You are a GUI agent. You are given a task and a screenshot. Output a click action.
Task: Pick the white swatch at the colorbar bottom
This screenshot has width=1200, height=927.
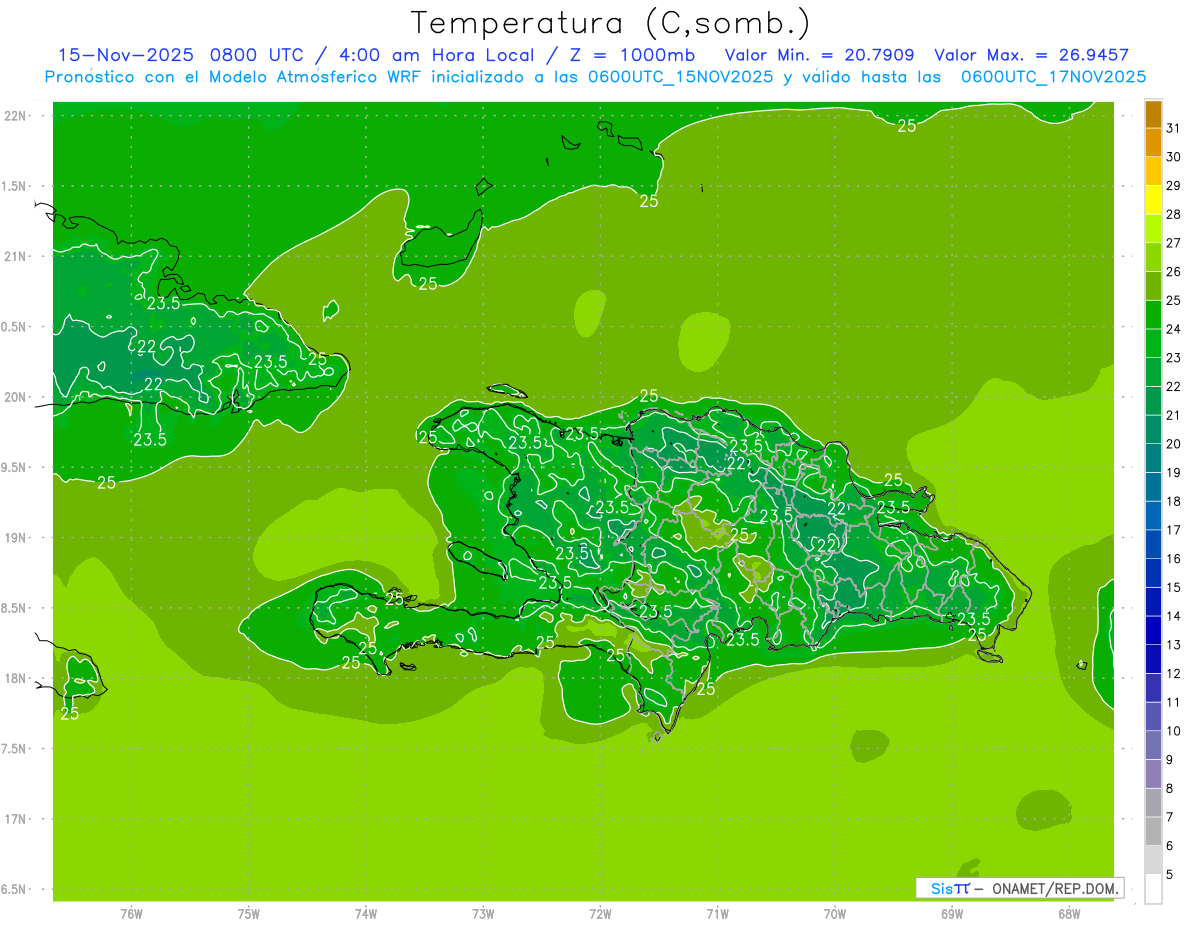(1153, 888)
